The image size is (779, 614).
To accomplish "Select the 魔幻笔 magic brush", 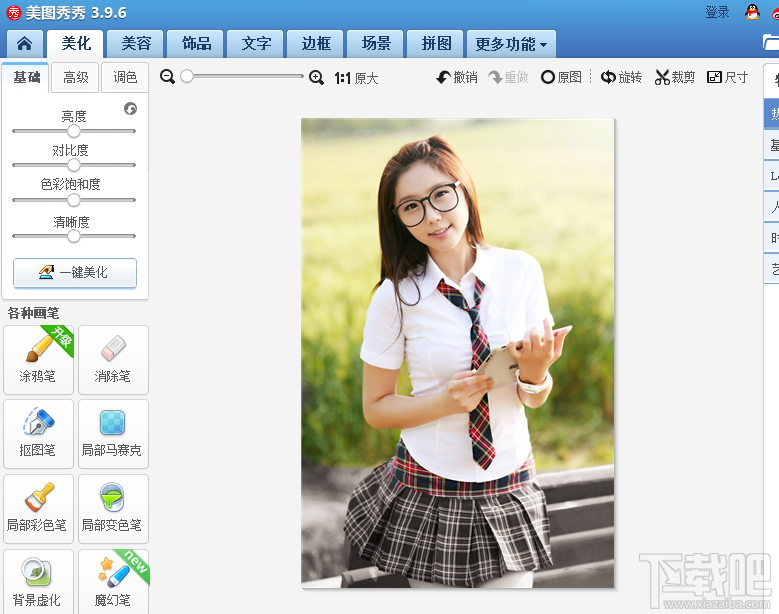I will [x=113, y=582].
